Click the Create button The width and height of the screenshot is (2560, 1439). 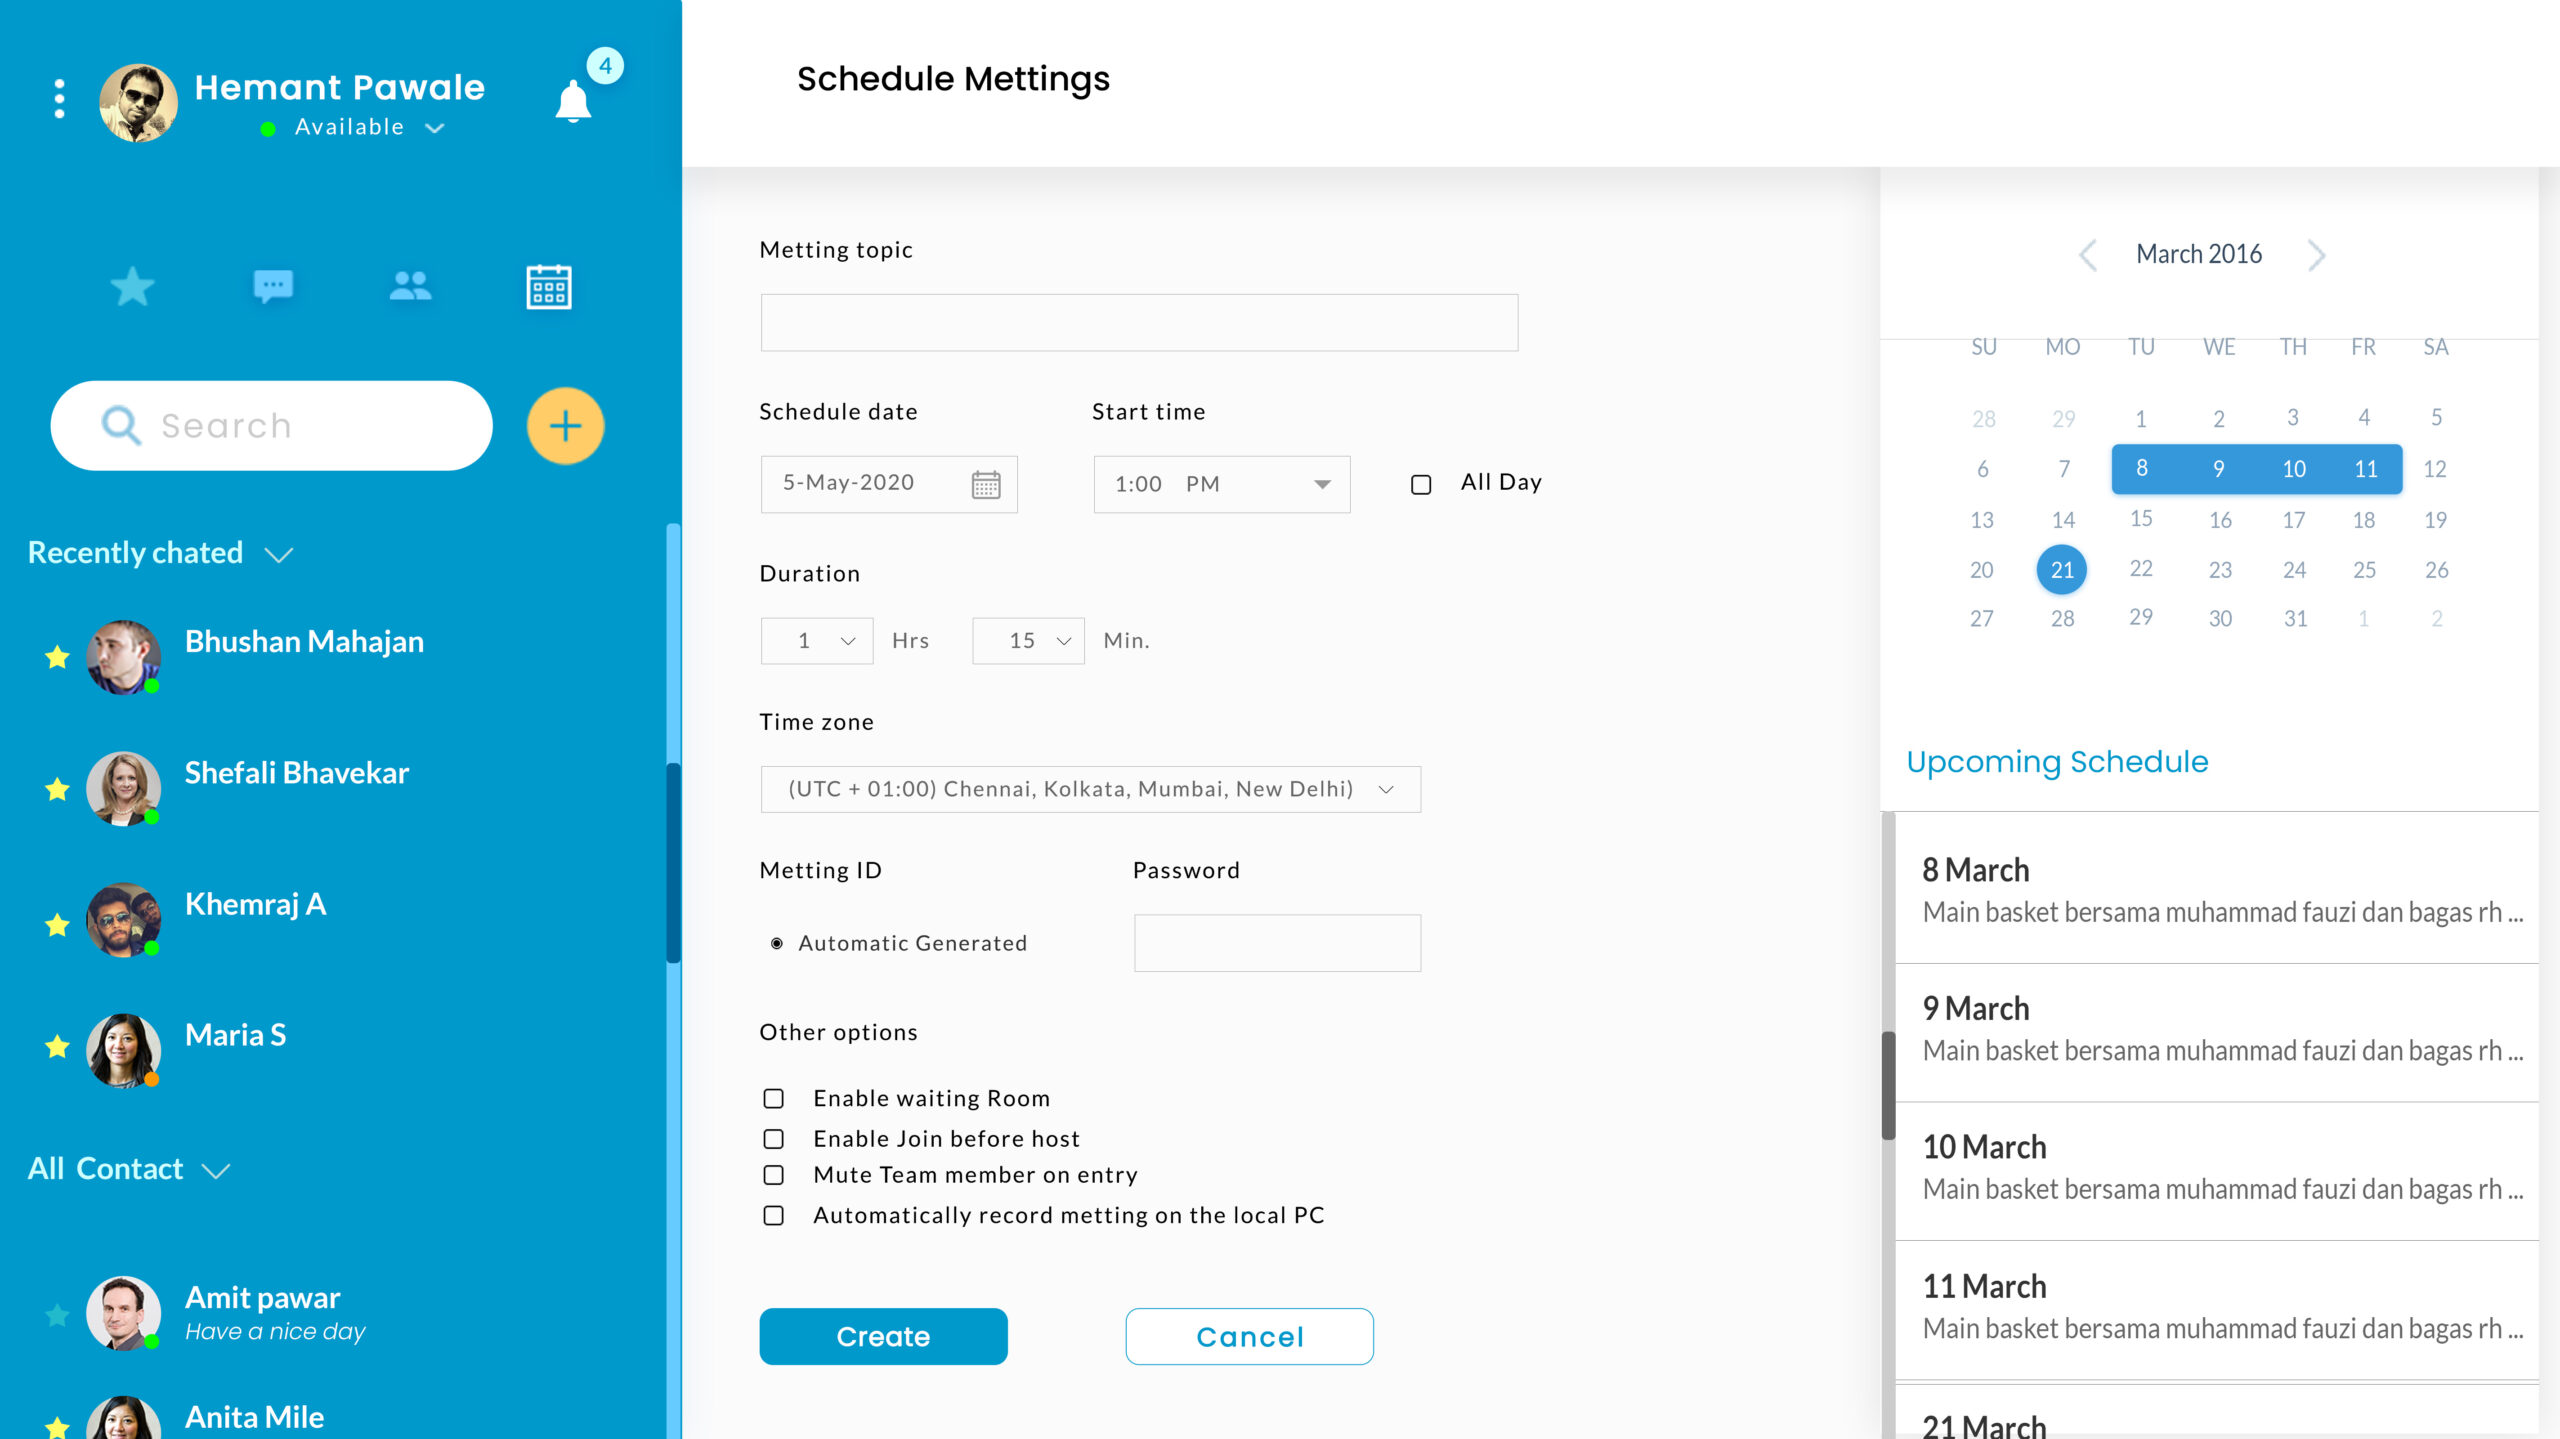click(x=884, y=1337)
